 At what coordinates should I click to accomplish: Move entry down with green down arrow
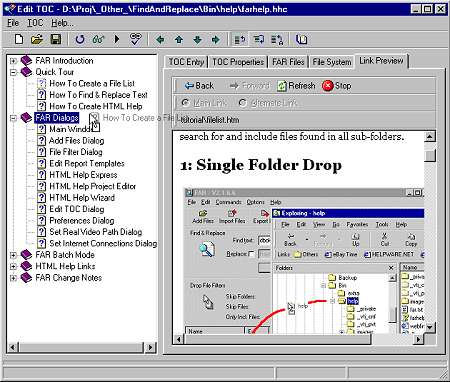coord(197,40)
